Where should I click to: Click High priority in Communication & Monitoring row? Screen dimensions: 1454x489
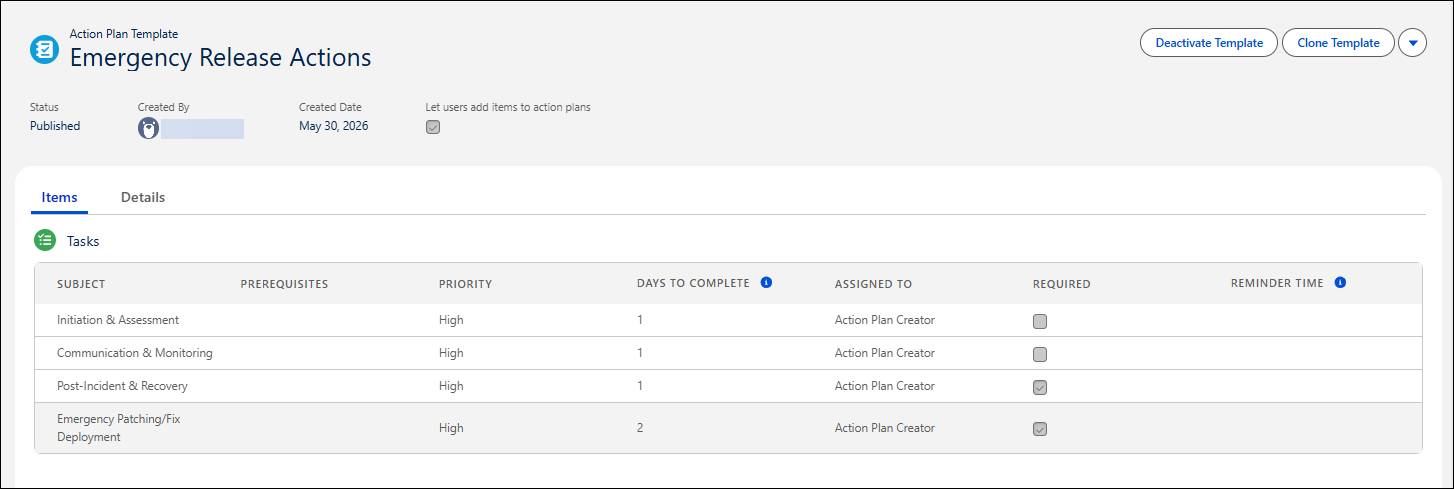coord(451,353)
